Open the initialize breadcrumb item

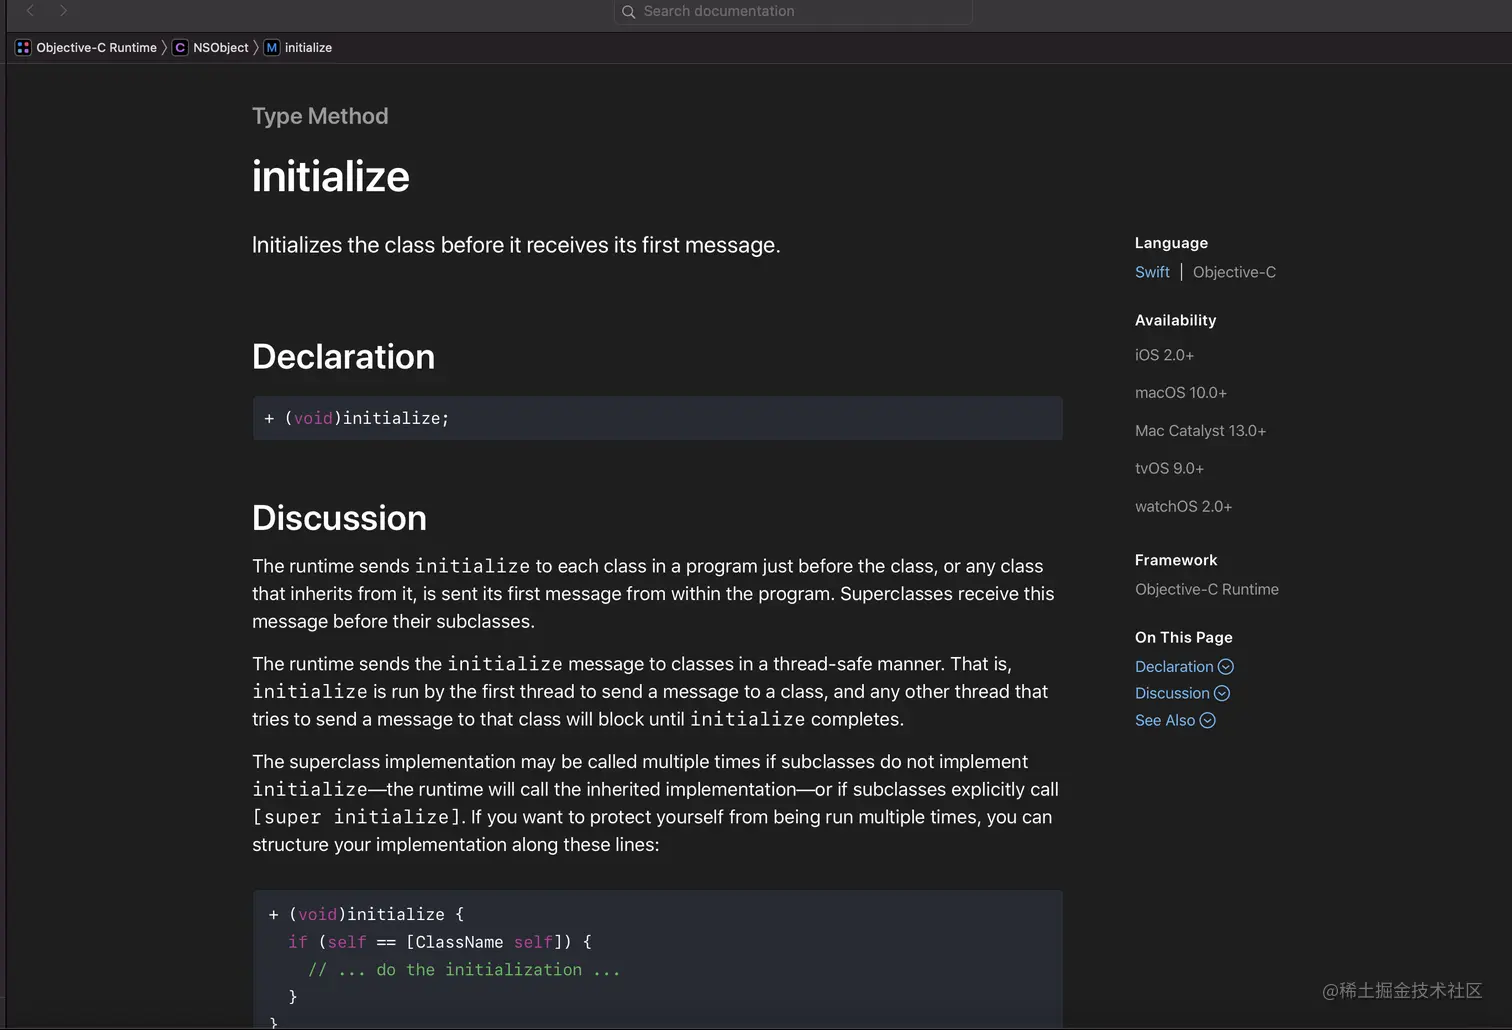pos(308,48)
